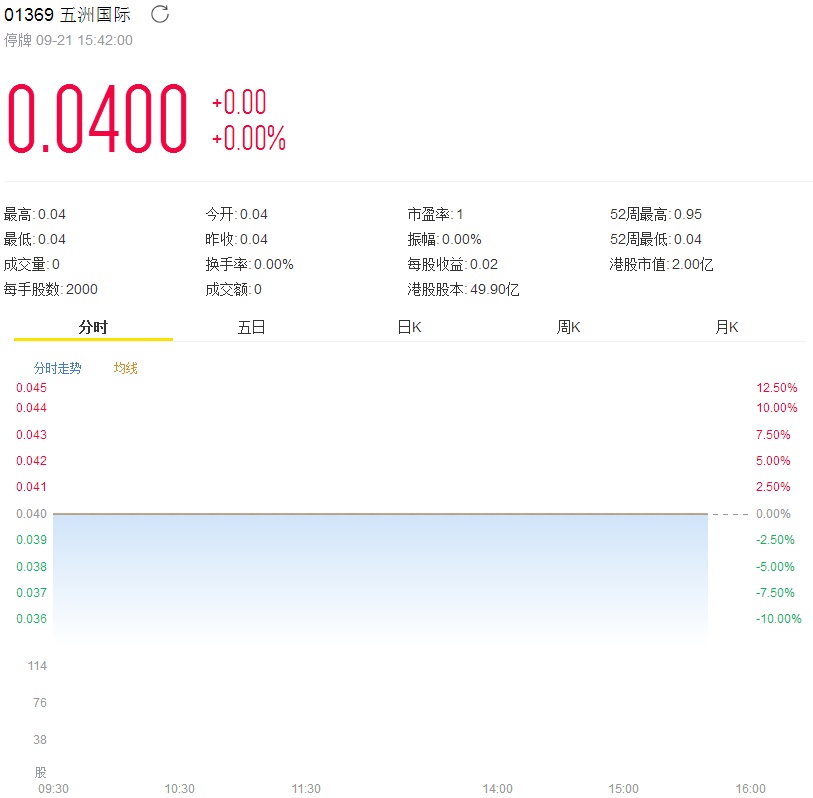Click the 12.50% percent axis label
813x798 pixels.
coord(777,388)
